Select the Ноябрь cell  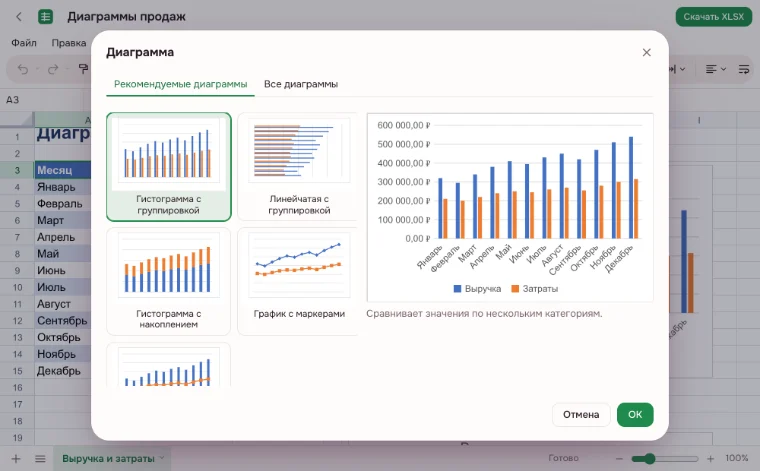click(63, 354)
